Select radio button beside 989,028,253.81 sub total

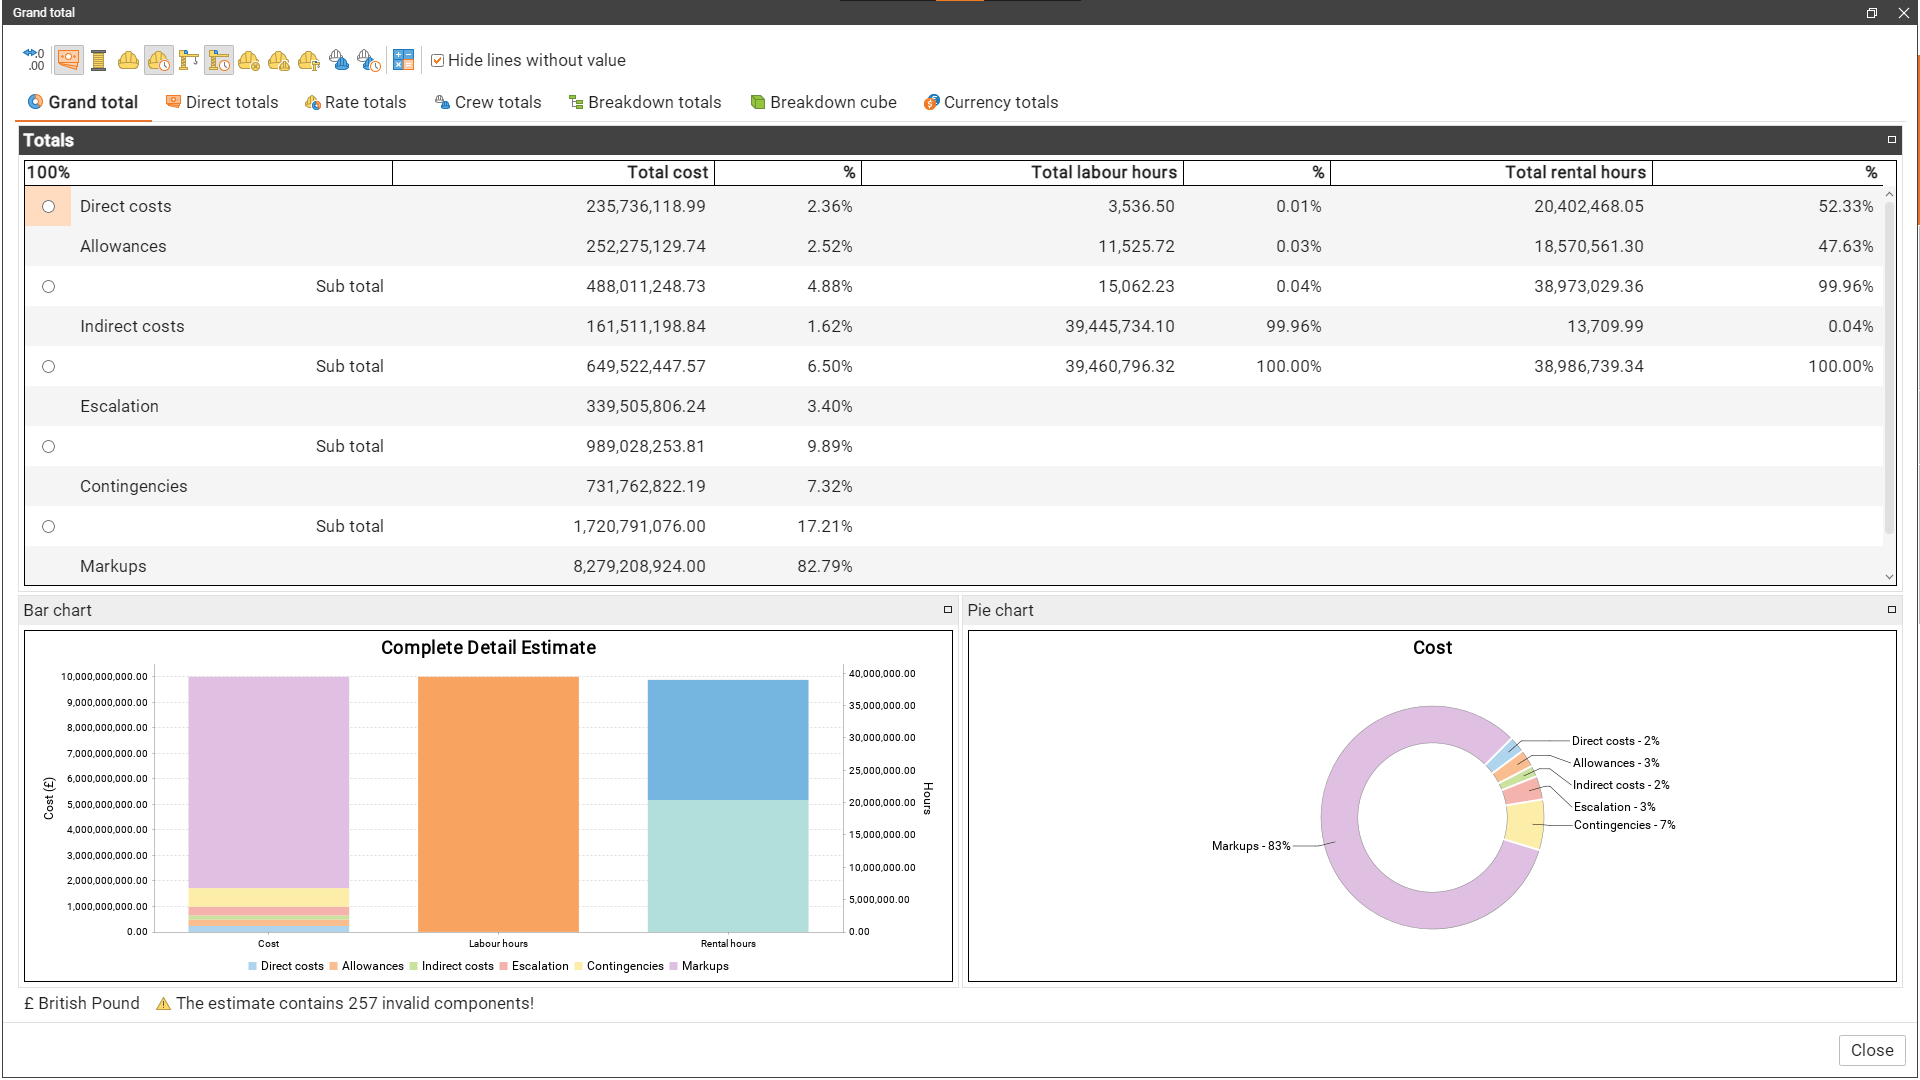48,446
